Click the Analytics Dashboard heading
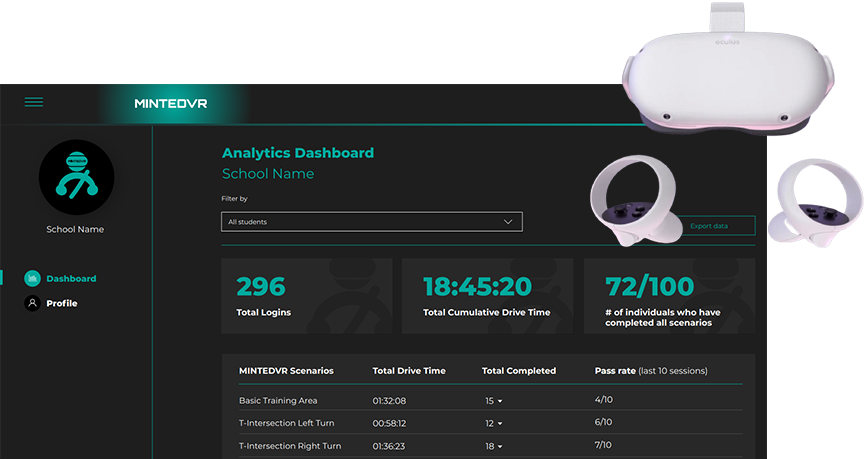Viewport: 868px width, 459px height. 298,153
